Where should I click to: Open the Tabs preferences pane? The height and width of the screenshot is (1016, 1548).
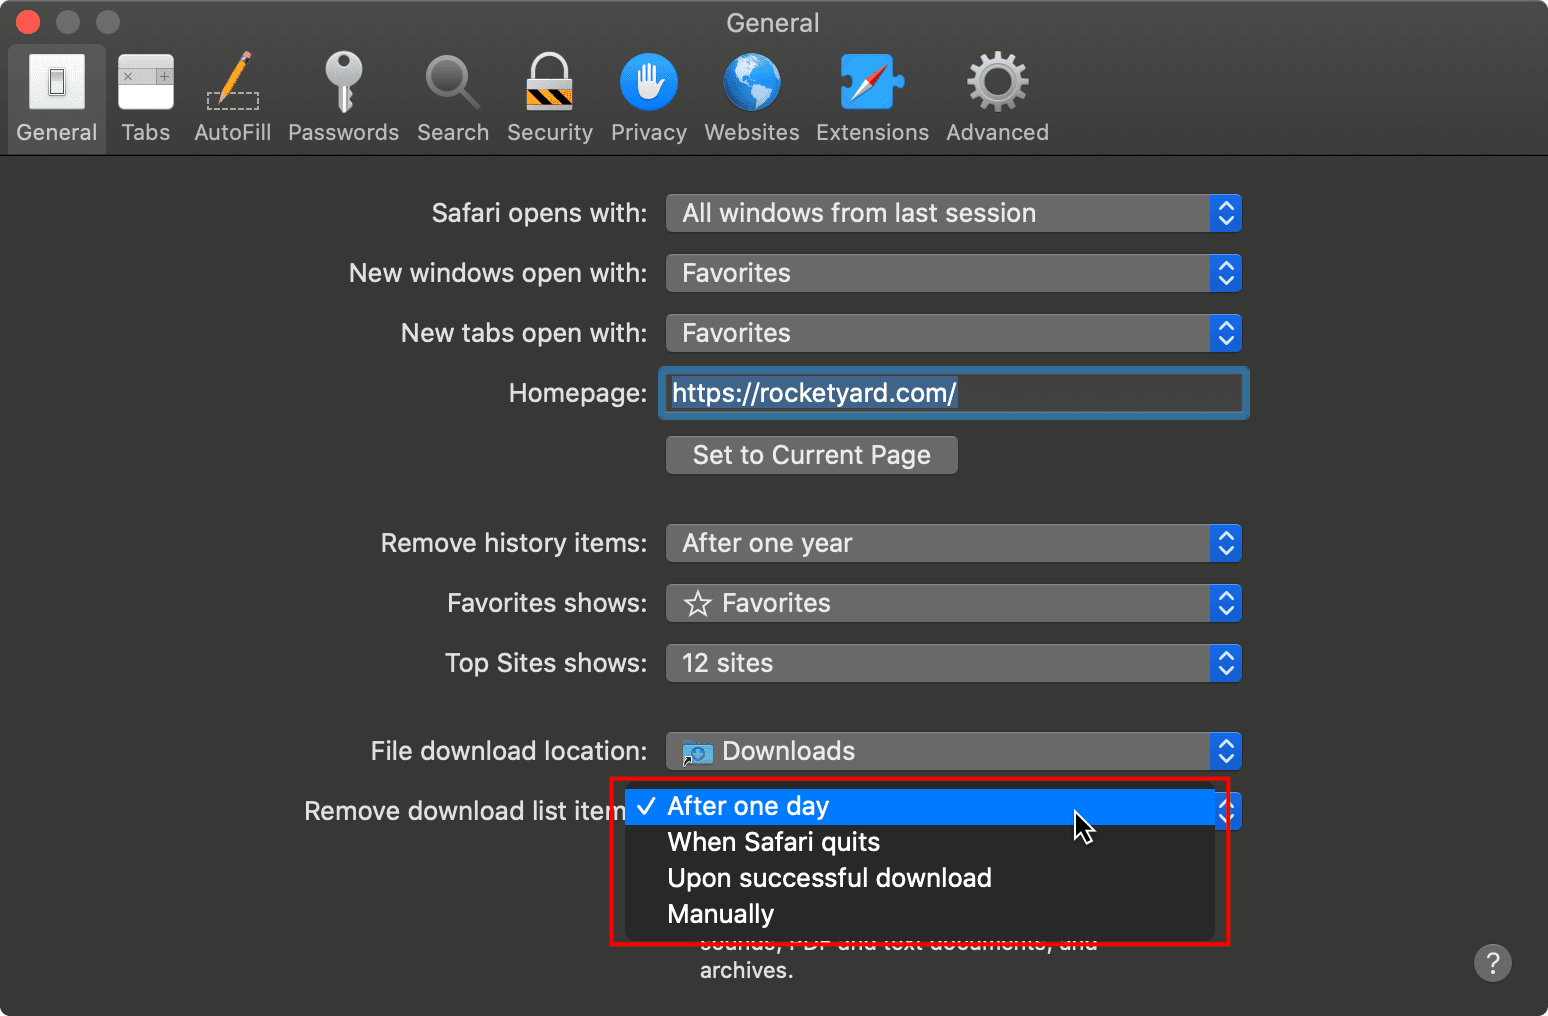tap(145, 98)
